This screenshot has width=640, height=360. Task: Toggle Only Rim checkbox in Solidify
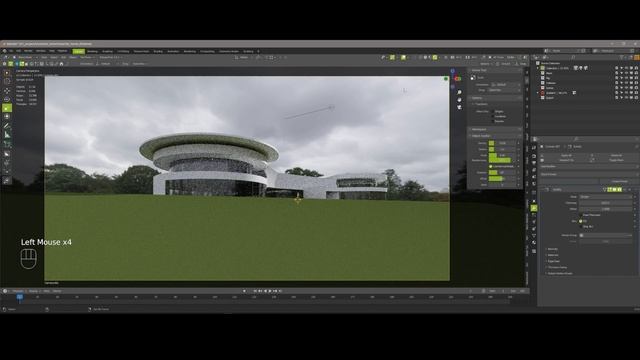point(581,227)
